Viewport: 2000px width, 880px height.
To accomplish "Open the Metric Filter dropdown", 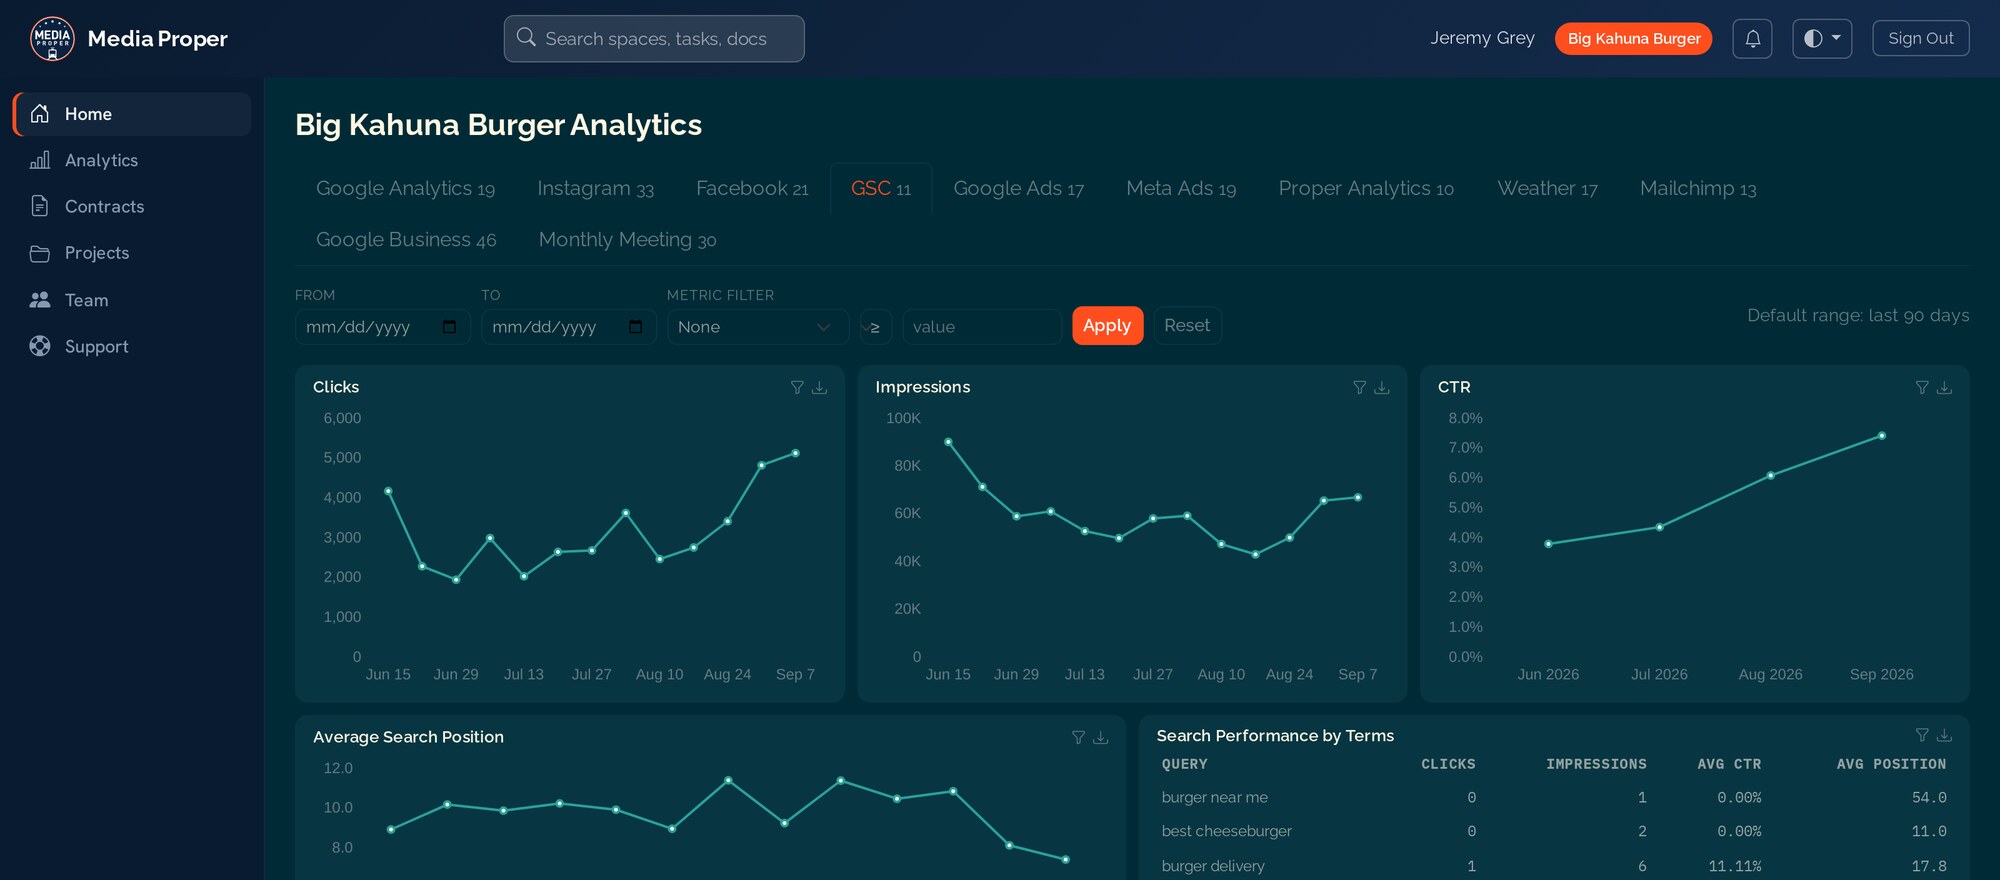I will pyautogui.click(x=757, y=327).
